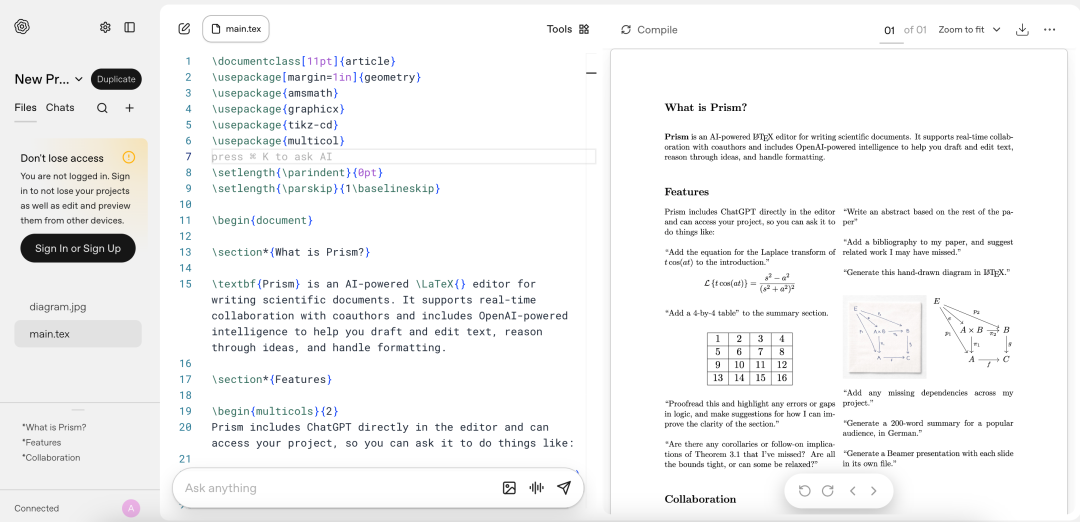Viewport: 1080px width, 522px height.
Task: Click the new edit pencil icon
Action: click(x=184, y=29)
